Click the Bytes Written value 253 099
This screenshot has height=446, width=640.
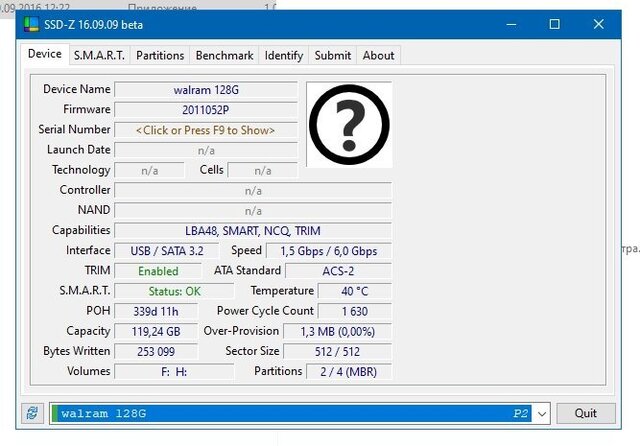tap(156, 351)
